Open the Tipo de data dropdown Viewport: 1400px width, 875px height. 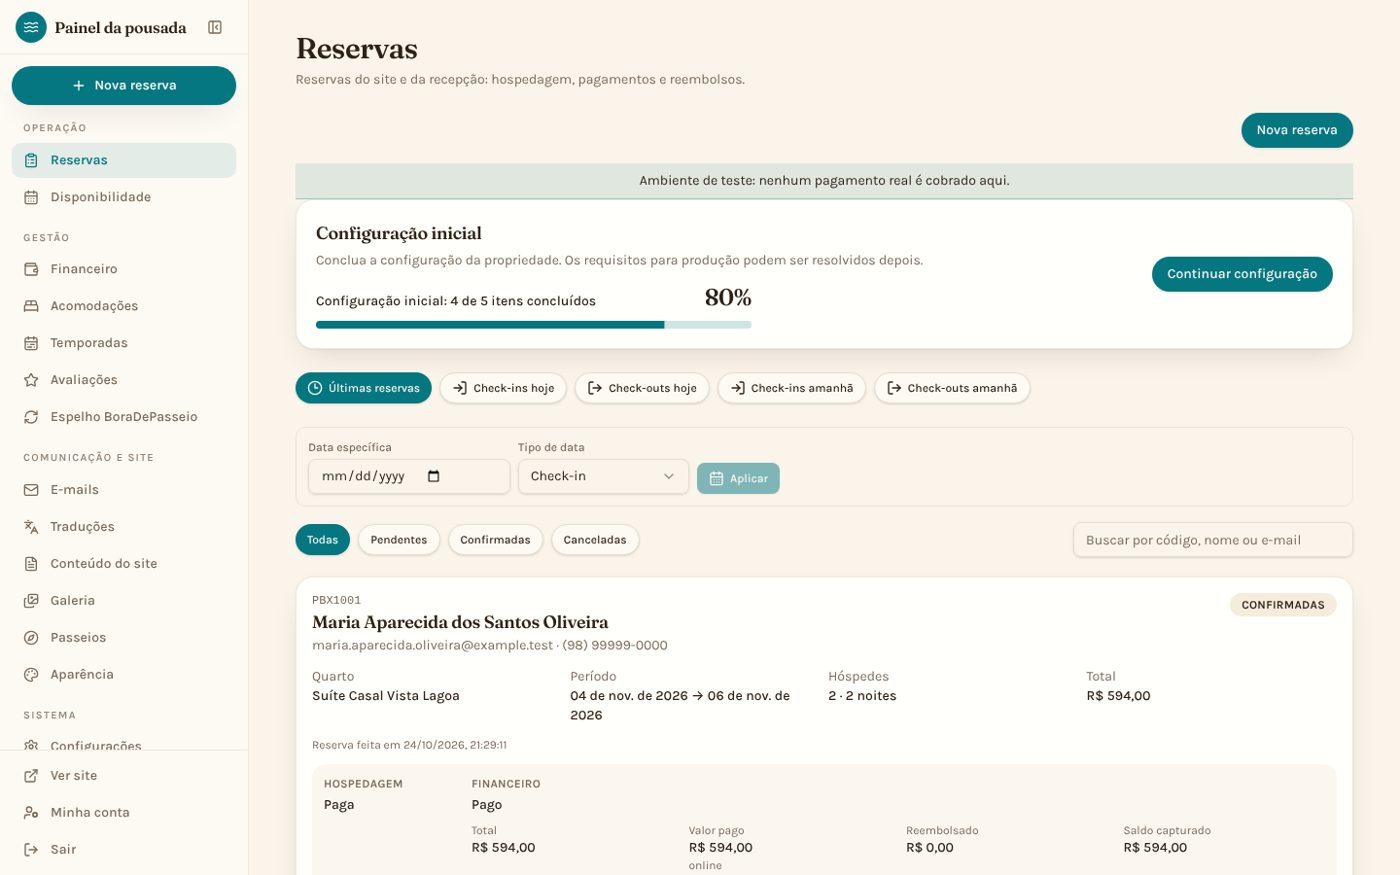pos(603,477)
